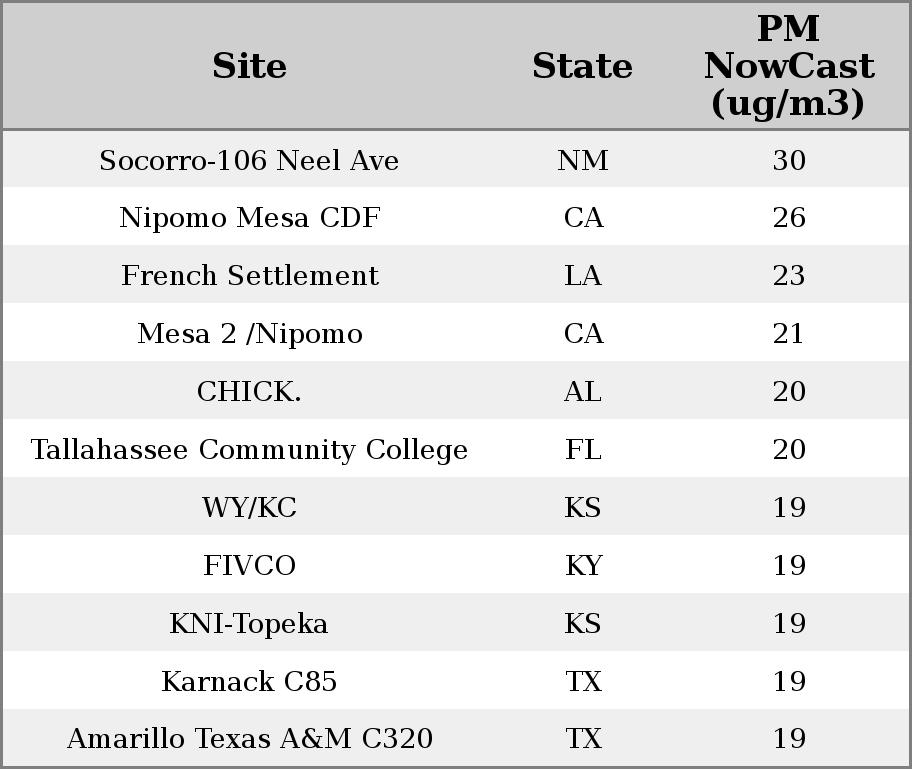Select the Socorro-106 Neel Ave site cell

pyautogui.click(x=249, y=160)
